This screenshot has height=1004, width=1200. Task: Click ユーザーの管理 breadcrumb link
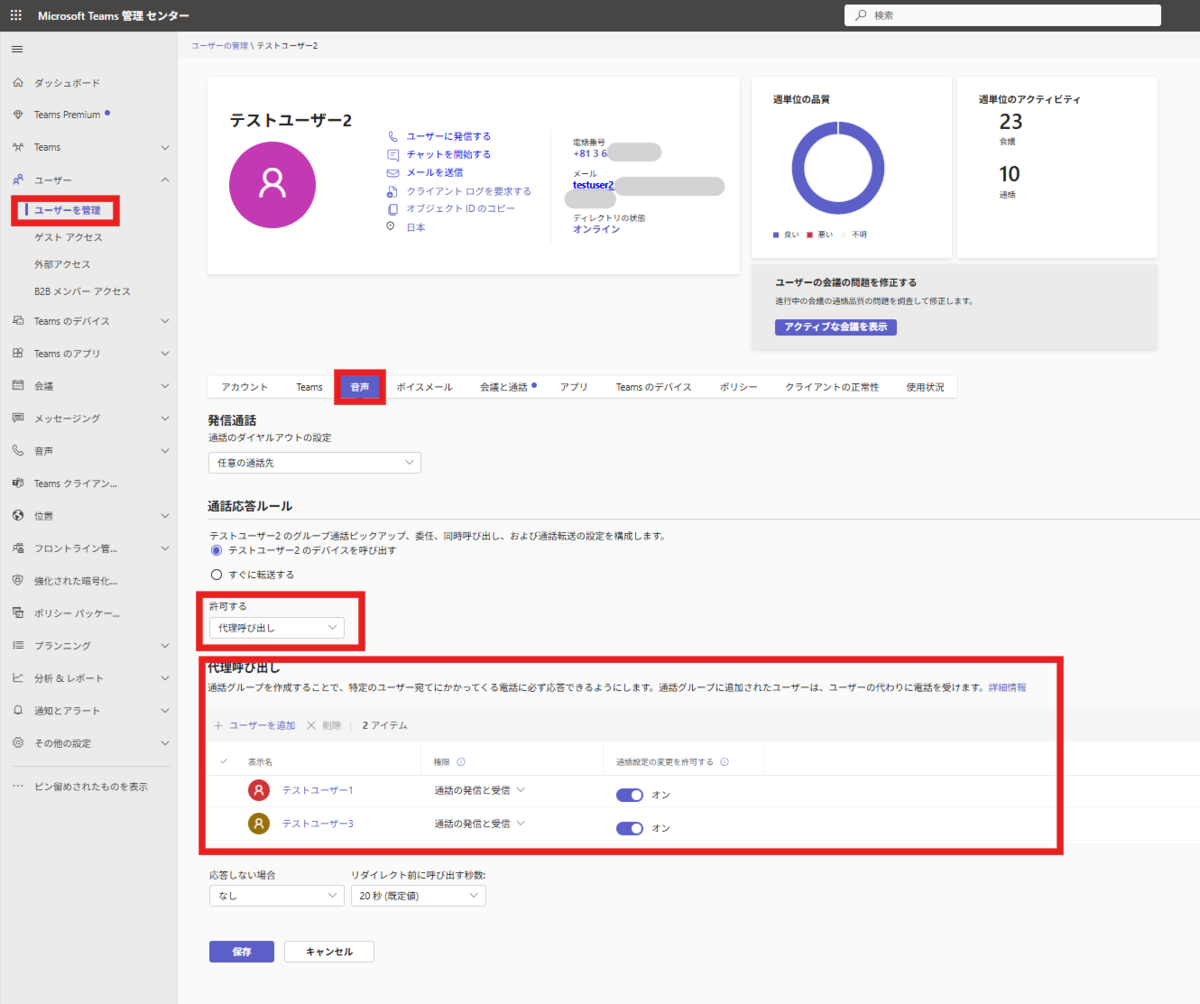tap(219, 46)
